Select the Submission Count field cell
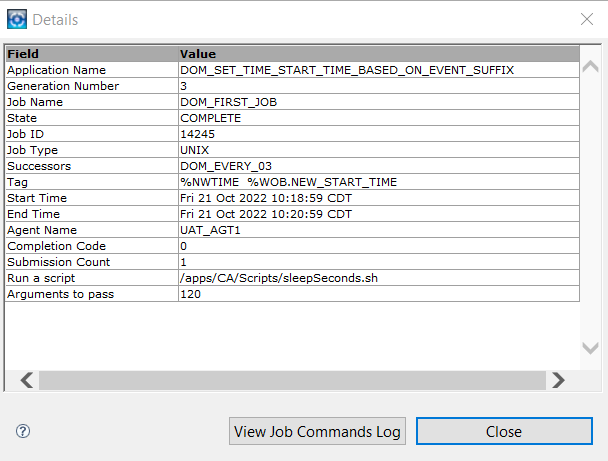Viewport: 608px width, 461px height. [x=92, y=262]
